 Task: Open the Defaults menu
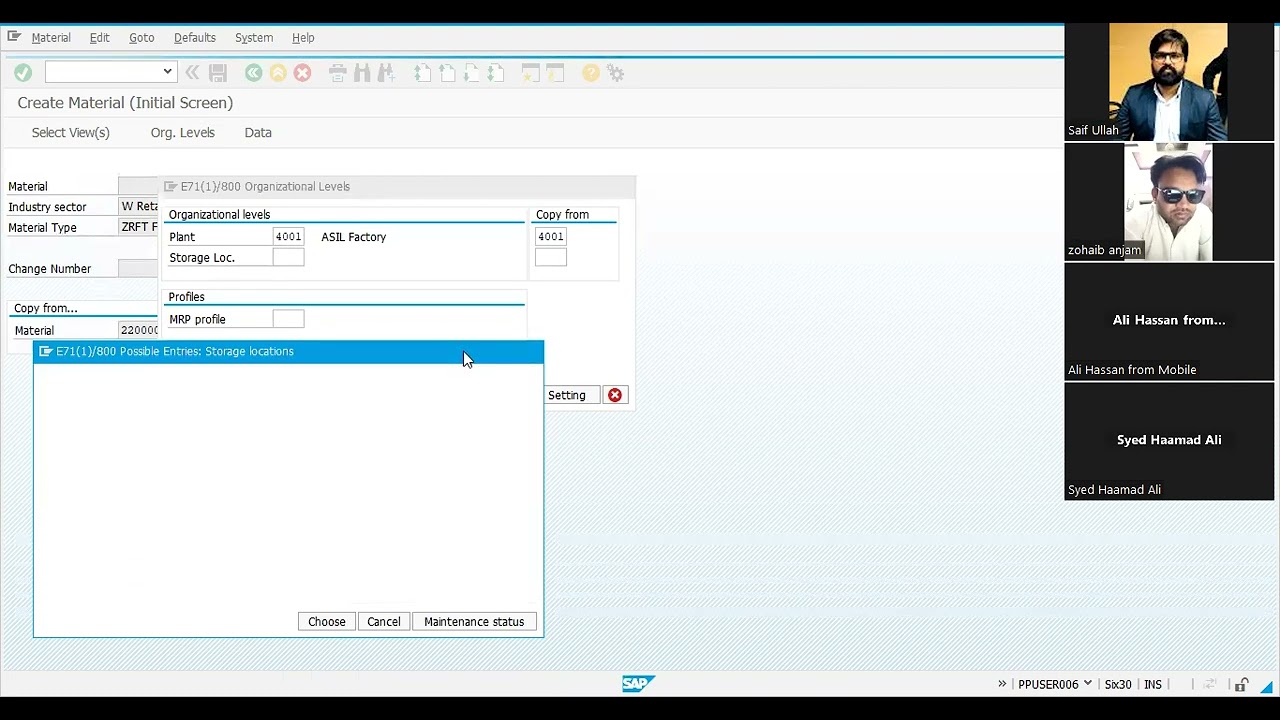195,38
